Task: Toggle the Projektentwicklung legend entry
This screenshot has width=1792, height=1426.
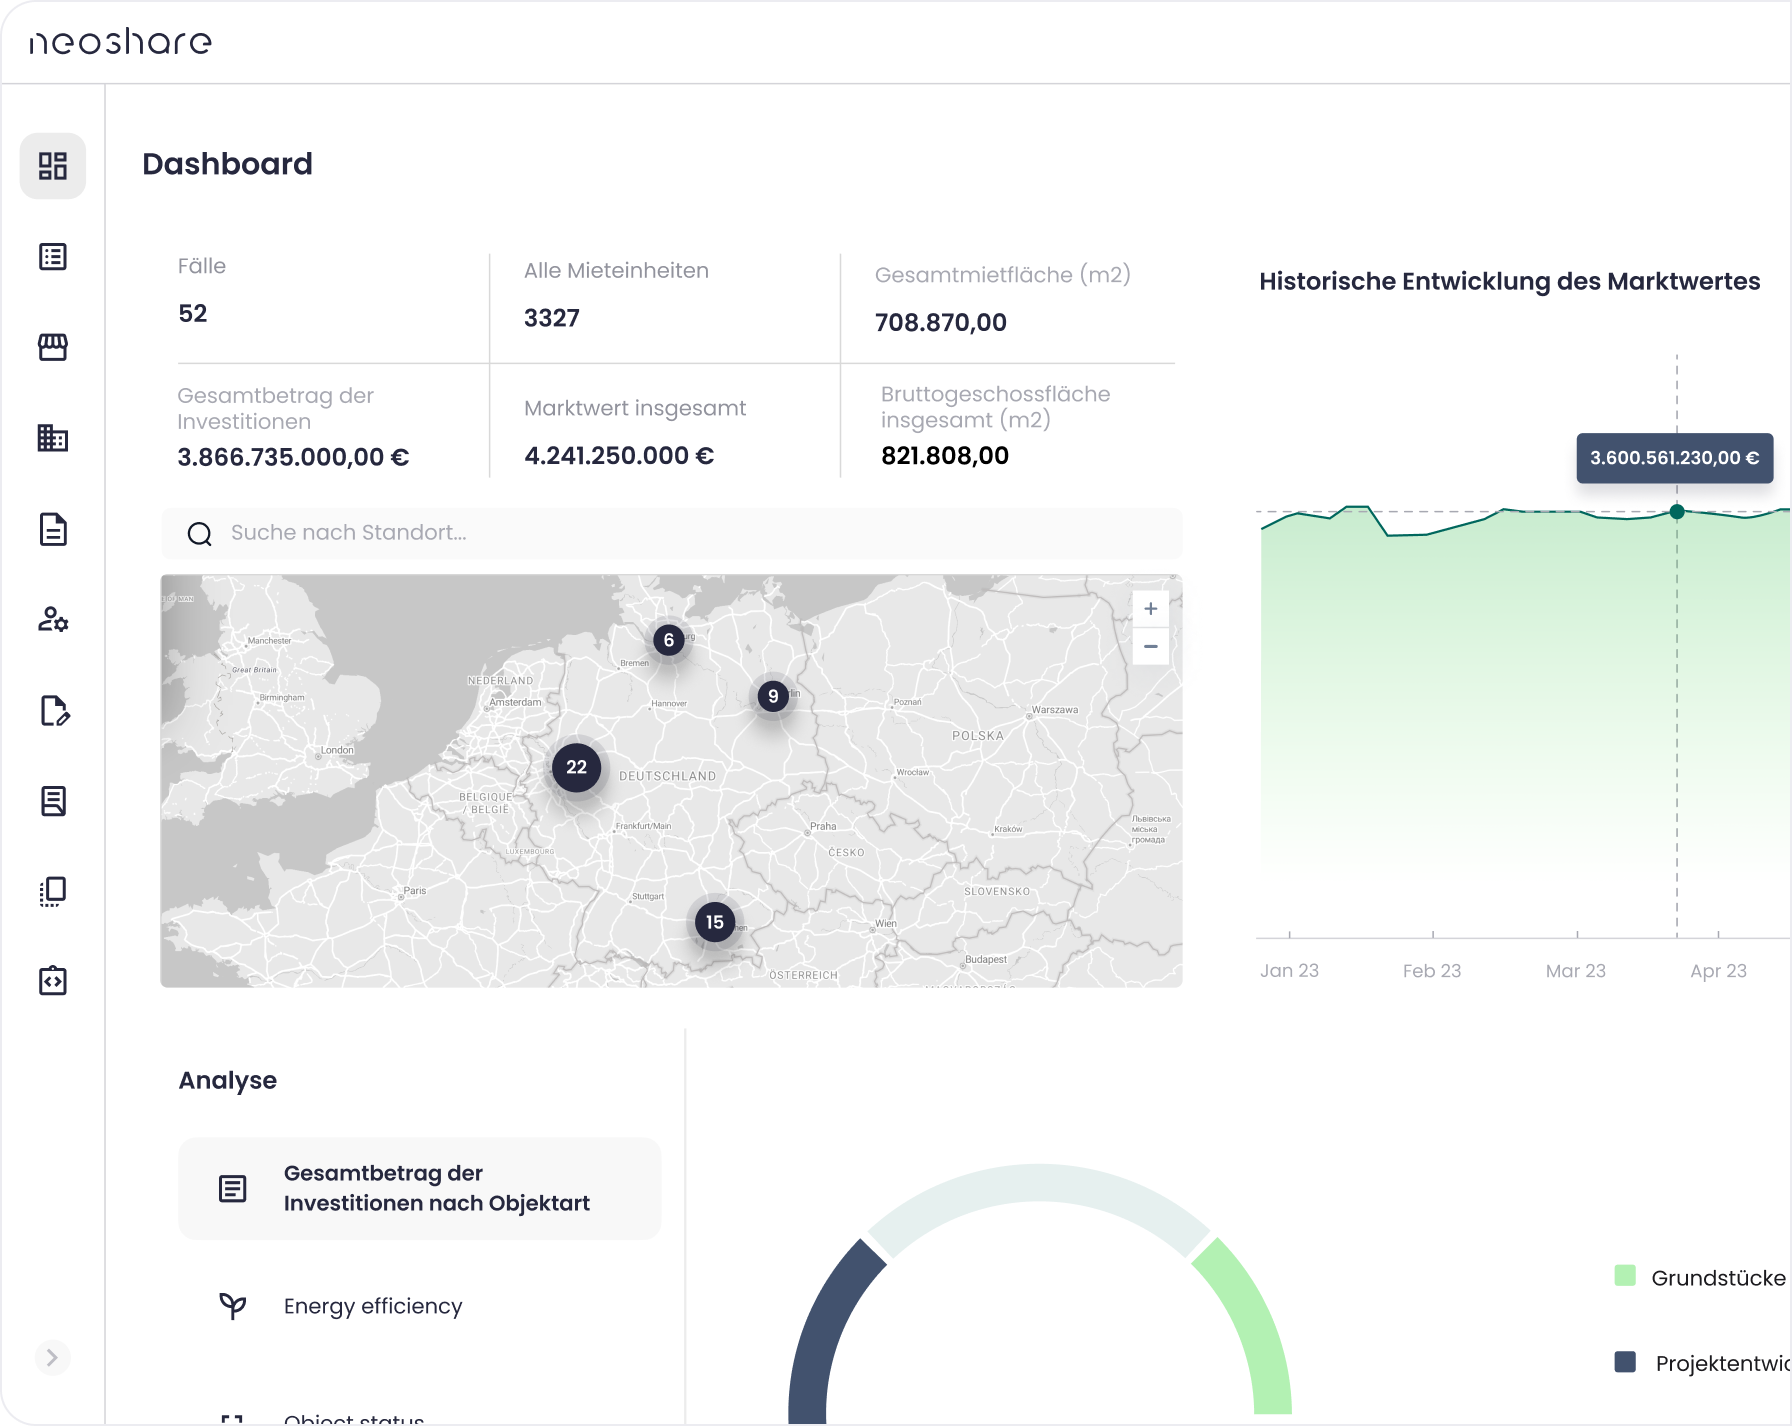Action: coord(1714,1359)
